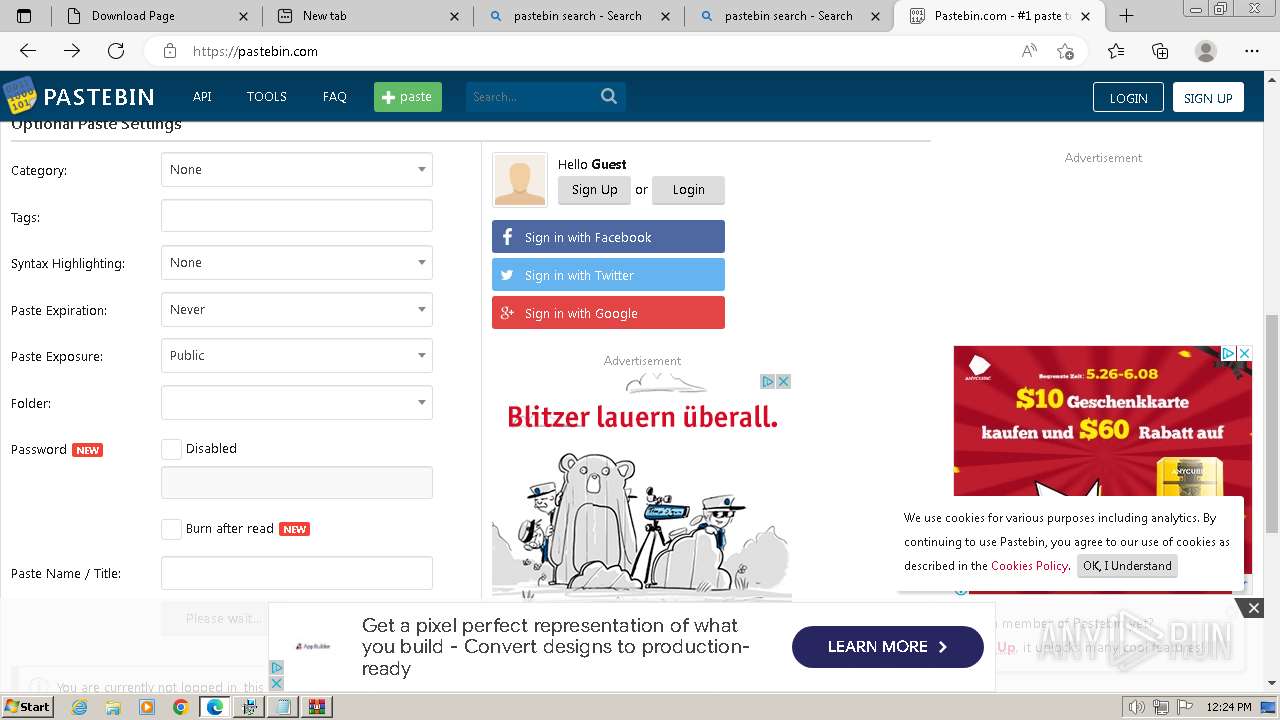Open the Category dropdown

pos(297,170)
